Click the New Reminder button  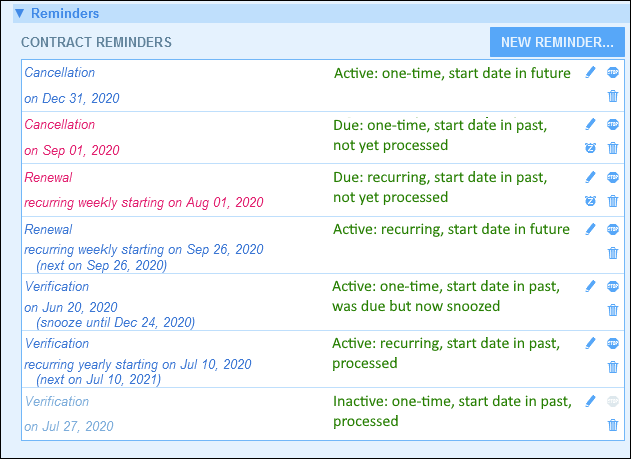coord(557,42)
